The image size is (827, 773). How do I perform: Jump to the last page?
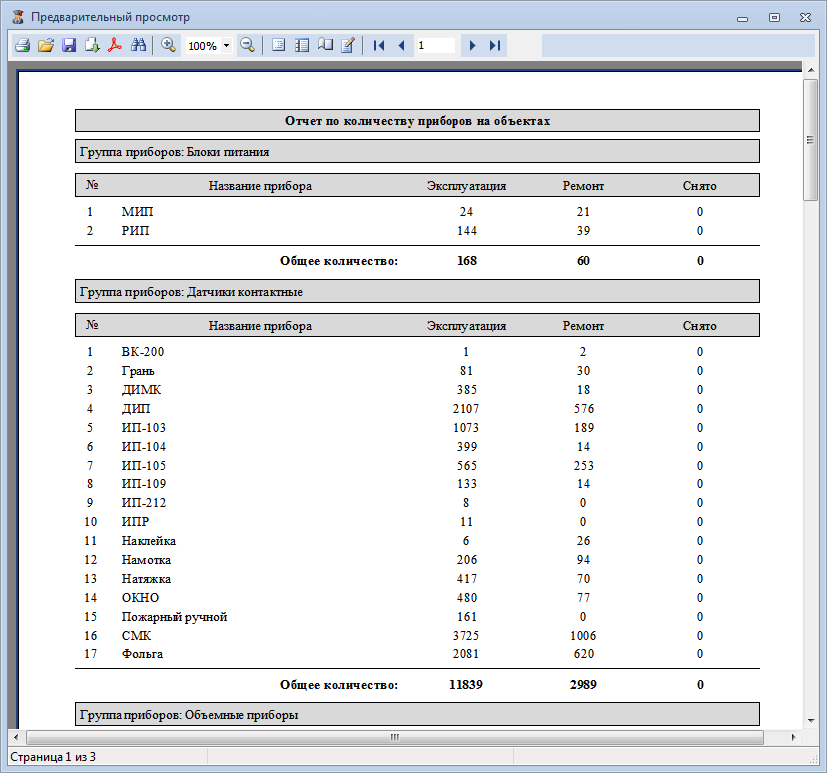click(495, 46)
